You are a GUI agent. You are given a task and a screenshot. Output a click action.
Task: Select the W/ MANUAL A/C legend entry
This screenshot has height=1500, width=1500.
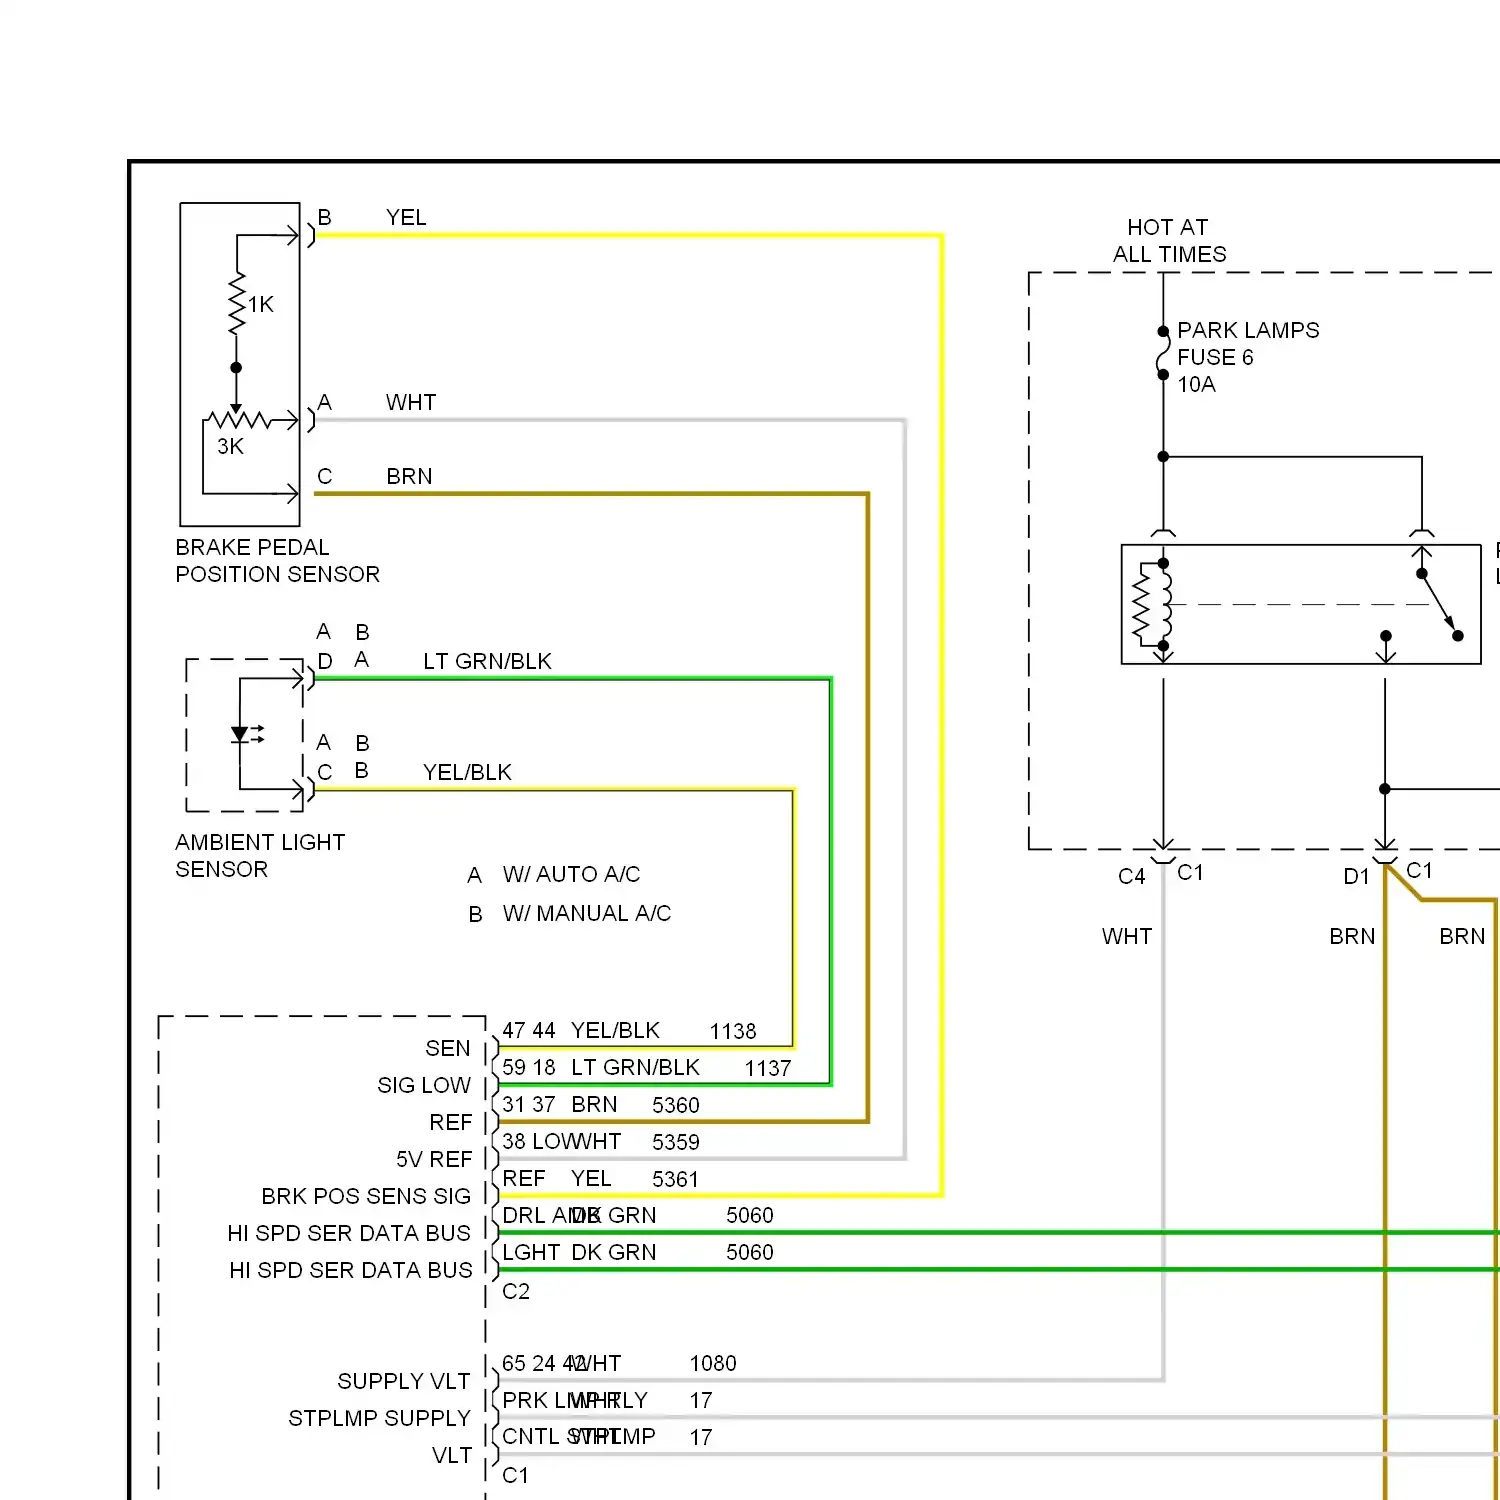[x=587, y=913]
